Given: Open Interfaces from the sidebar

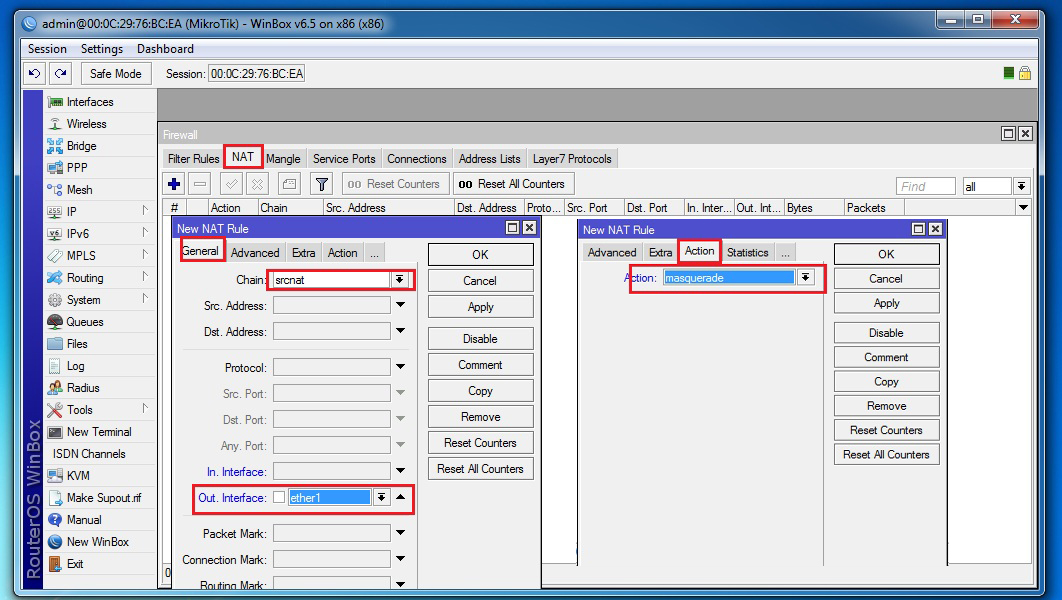Looking at the screenshot, I should (x=90, y=102).
